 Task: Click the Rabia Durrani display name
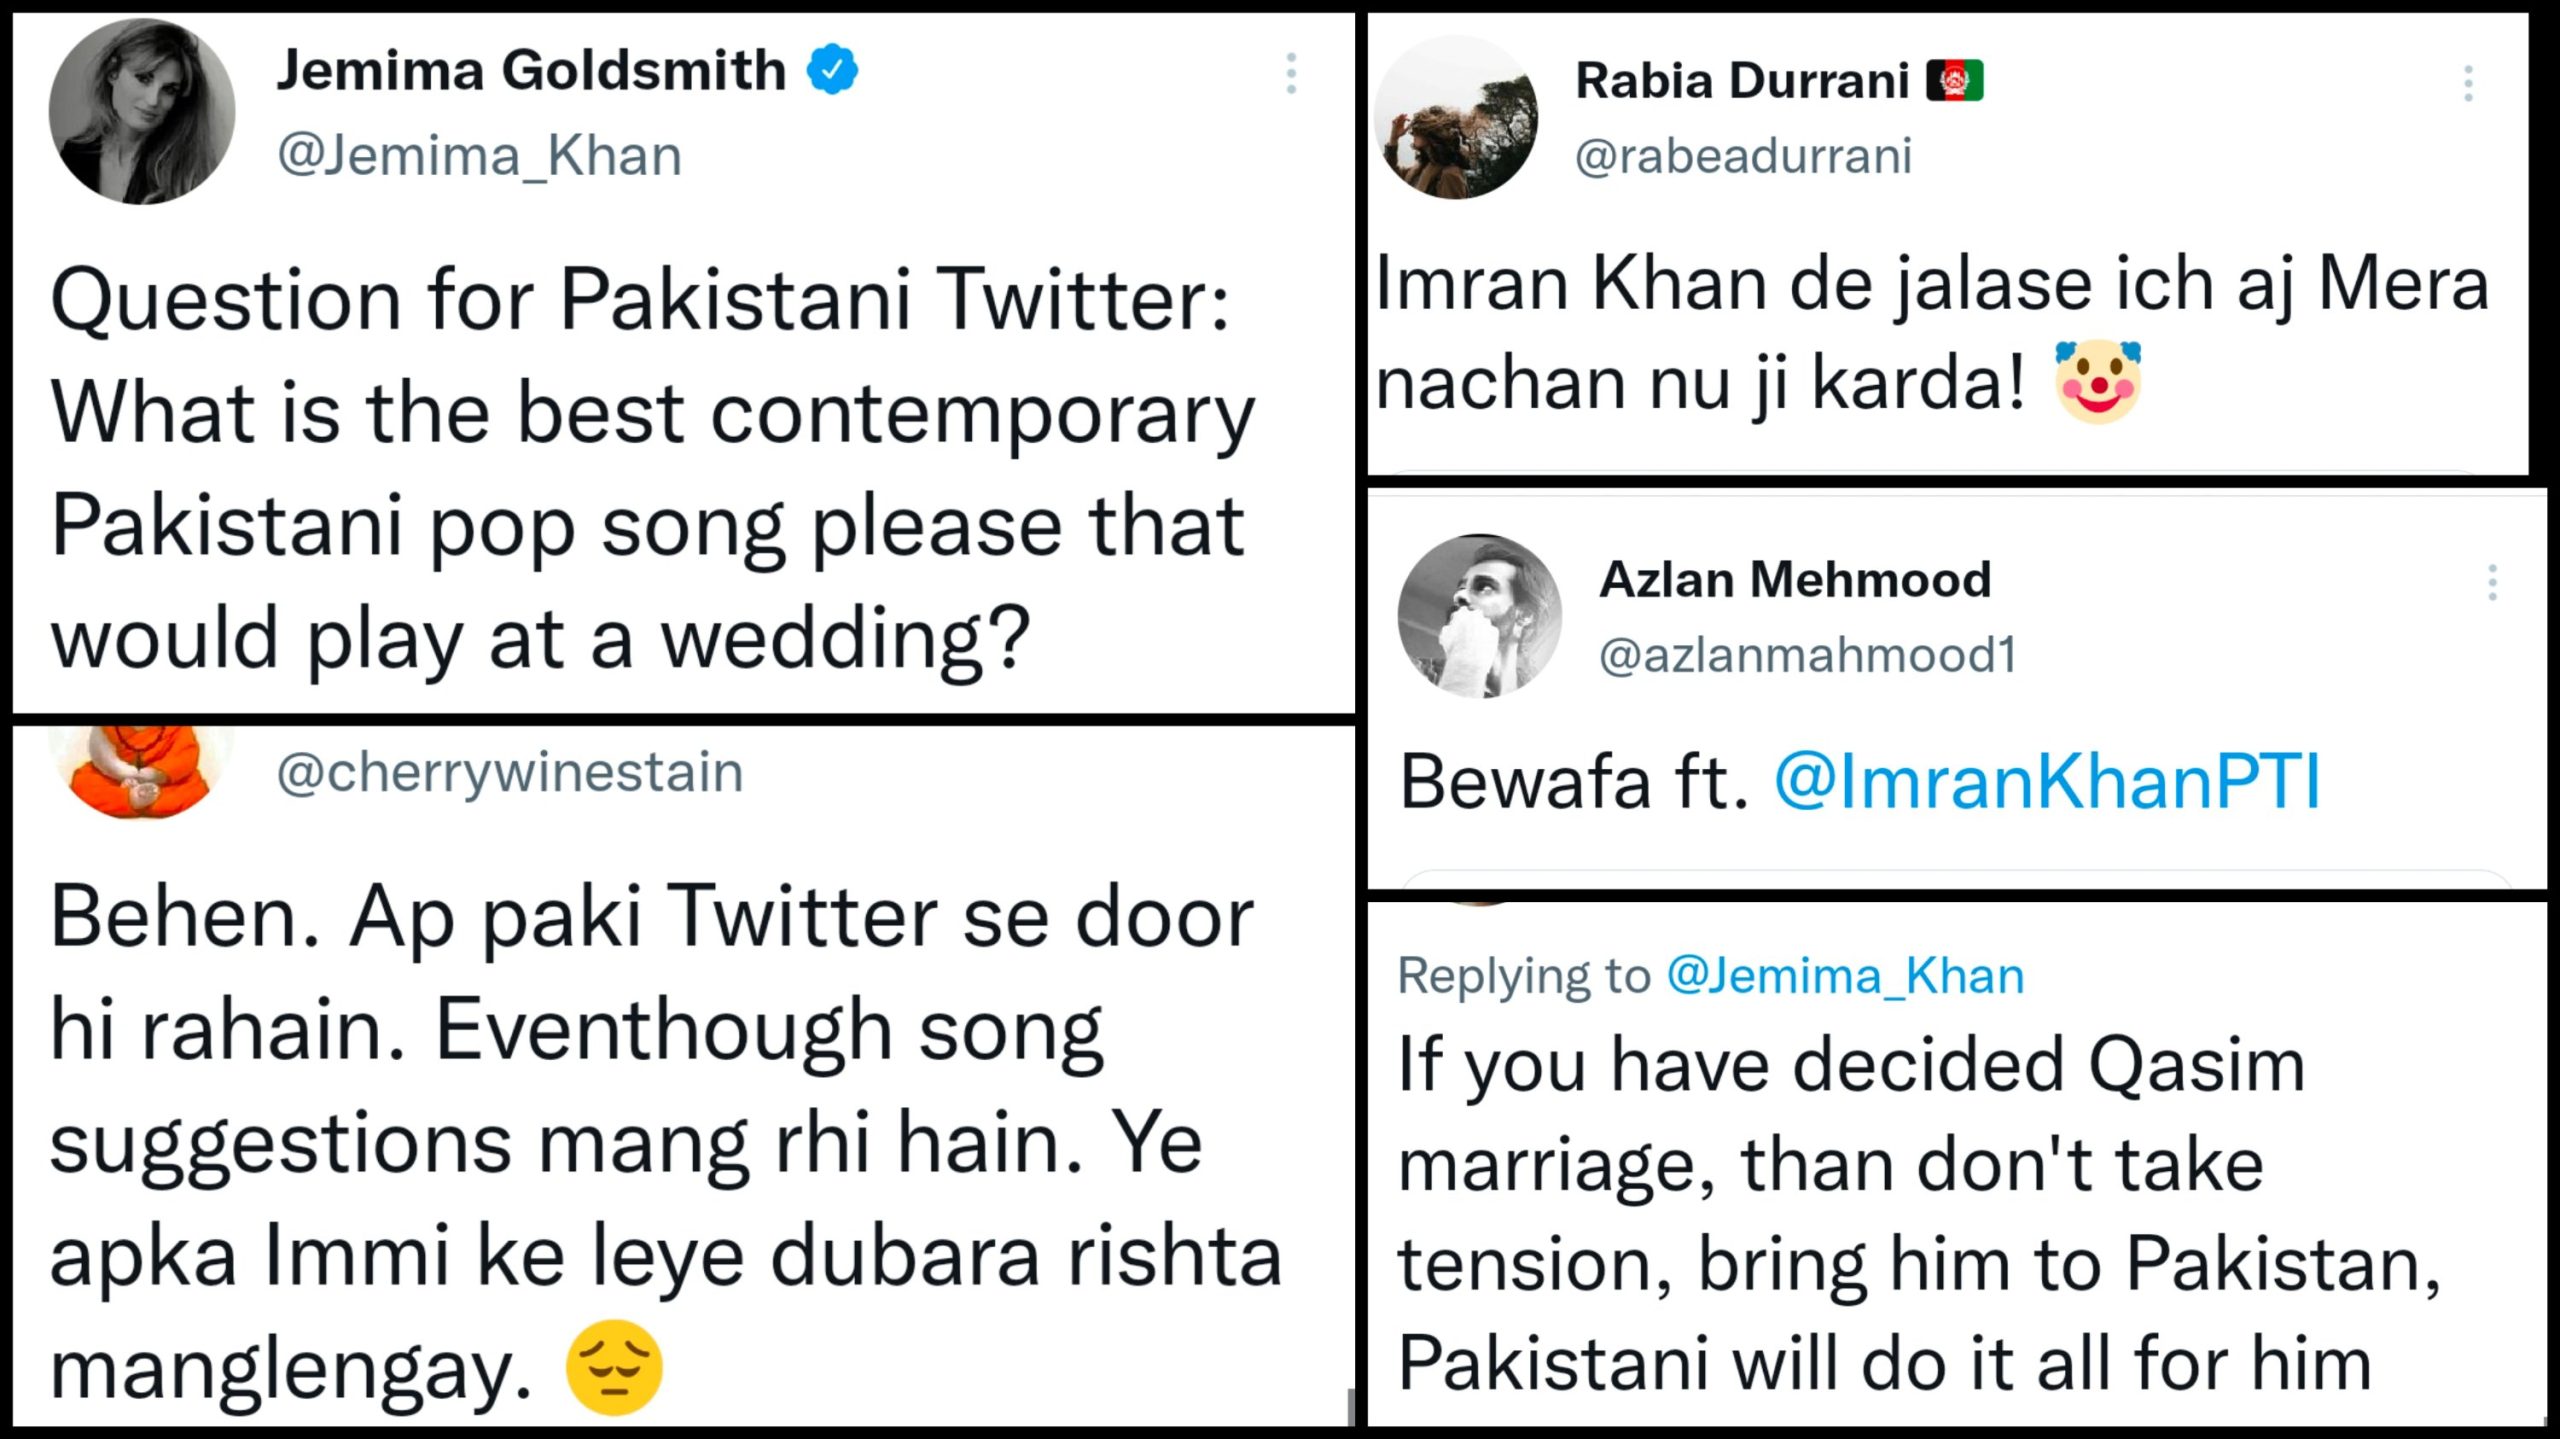point(1742,80)
